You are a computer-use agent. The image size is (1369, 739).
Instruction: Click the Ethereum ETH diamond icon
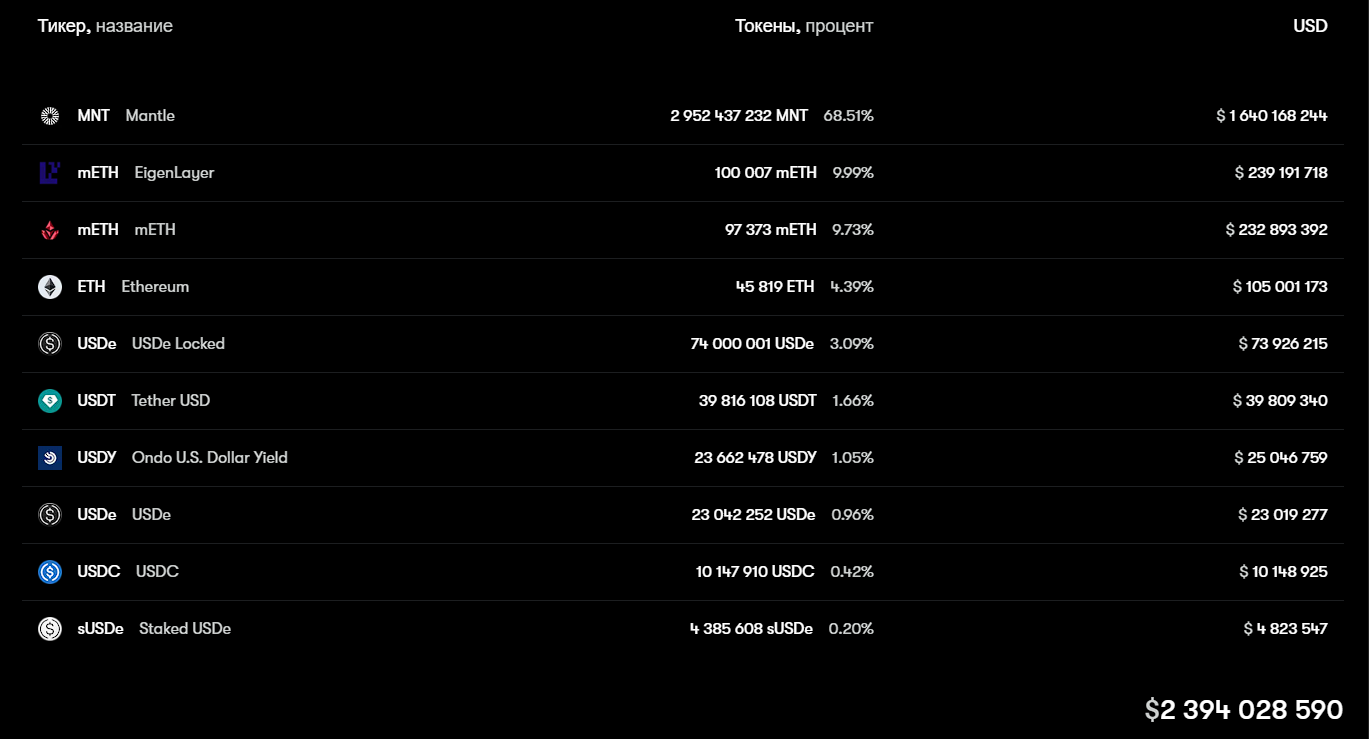pos(50,287)
